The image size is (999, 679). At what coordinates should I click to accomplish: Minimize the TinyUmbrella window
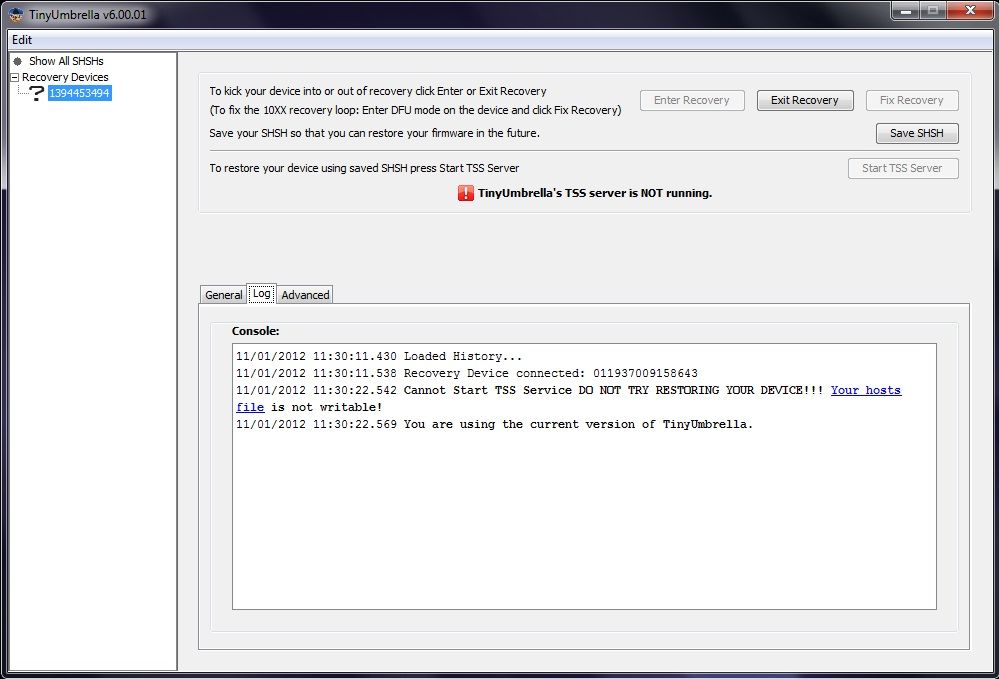(x=905, y=11)
